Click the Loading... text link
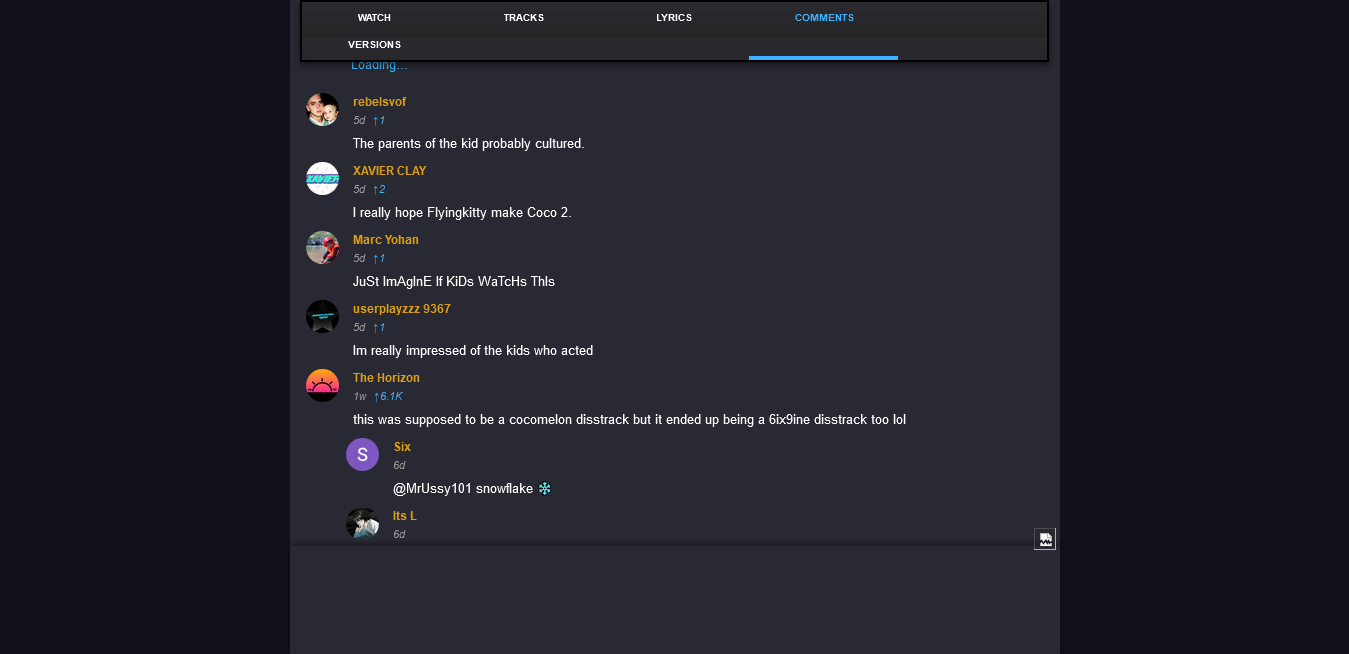Screen dimensions: 1349x654 [379, 66]
